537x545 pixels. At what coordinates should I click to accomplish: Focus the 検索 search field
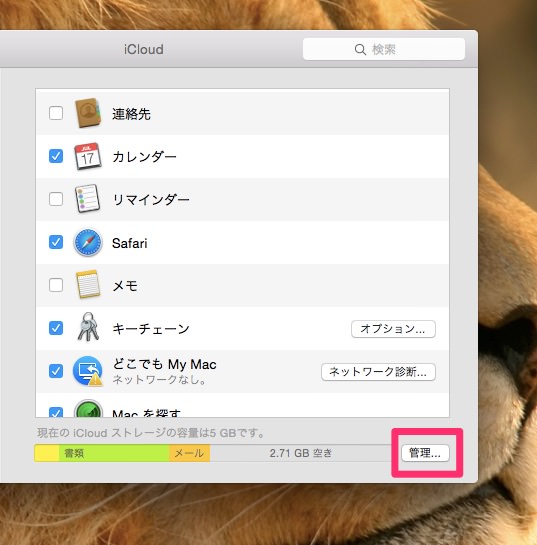384,49
